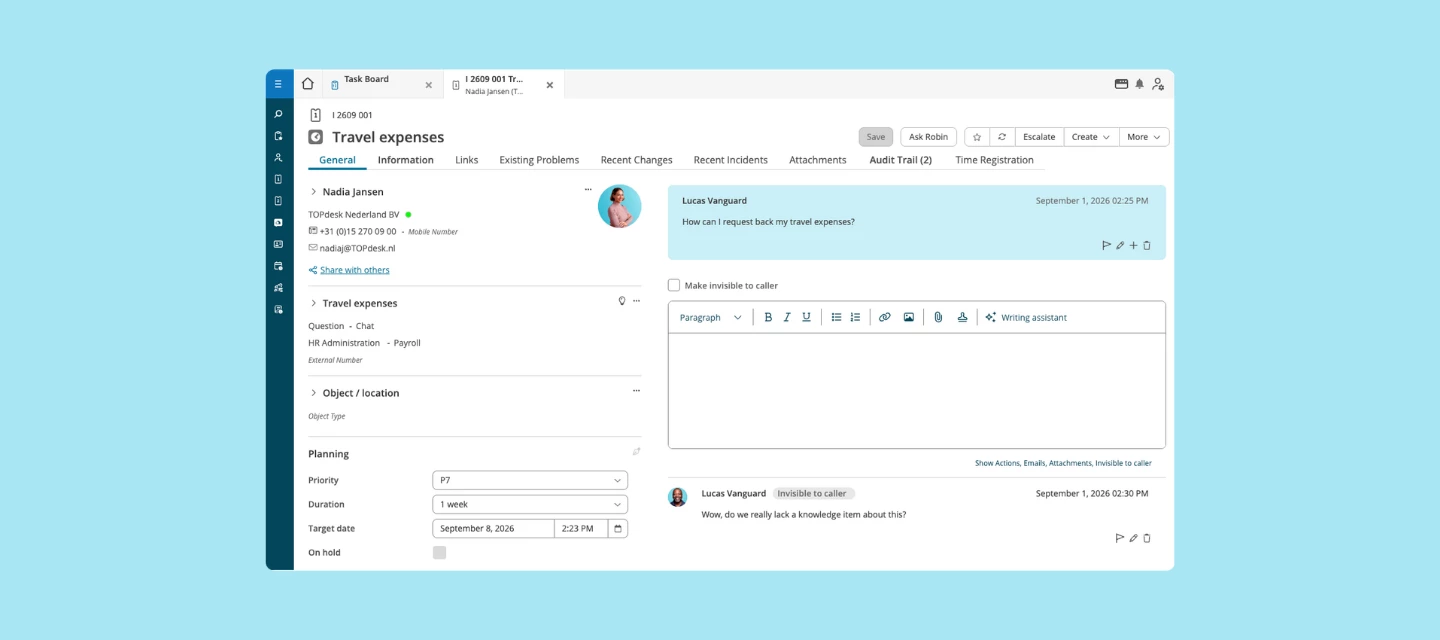The image size is (1440, 640).
Task: Switch to the Task Board tab
Action: (381, 84)
